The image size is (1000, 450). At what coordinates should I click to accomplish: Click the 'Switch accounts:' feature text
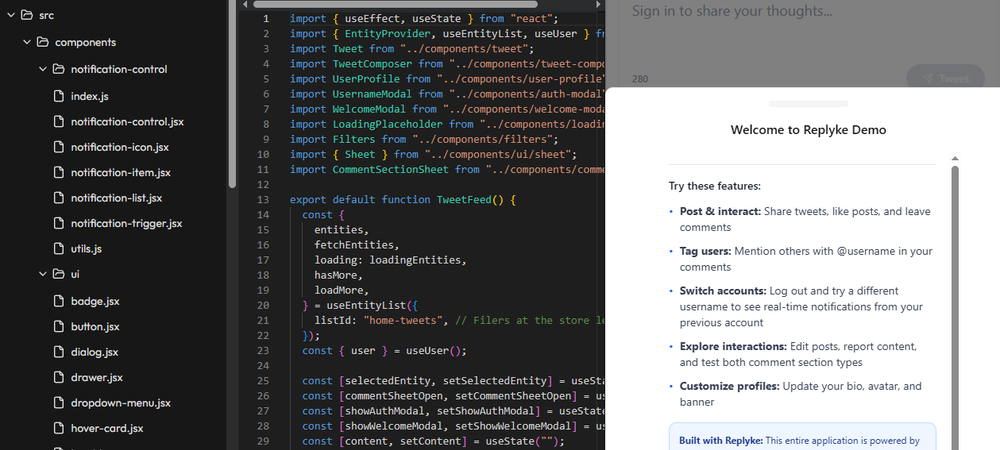click(723, 291)
